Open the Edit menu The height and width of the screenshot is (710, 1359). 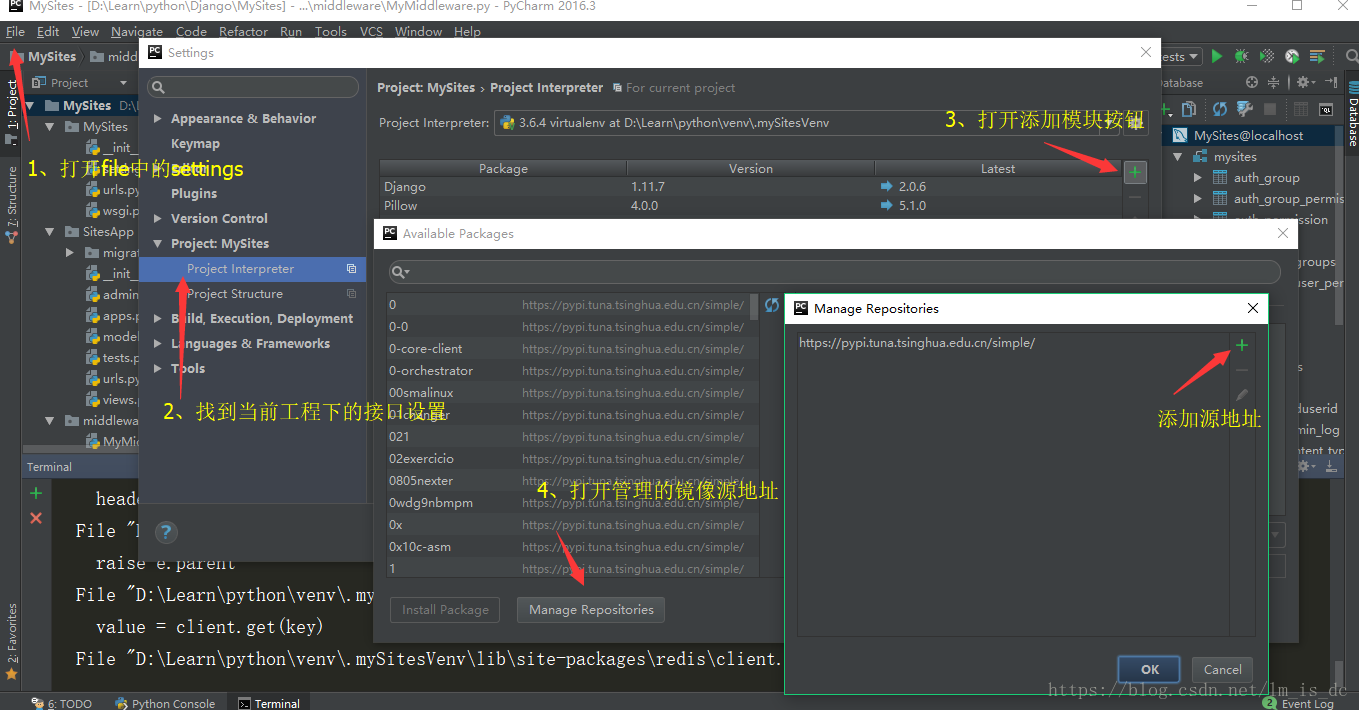coord(48,31)
